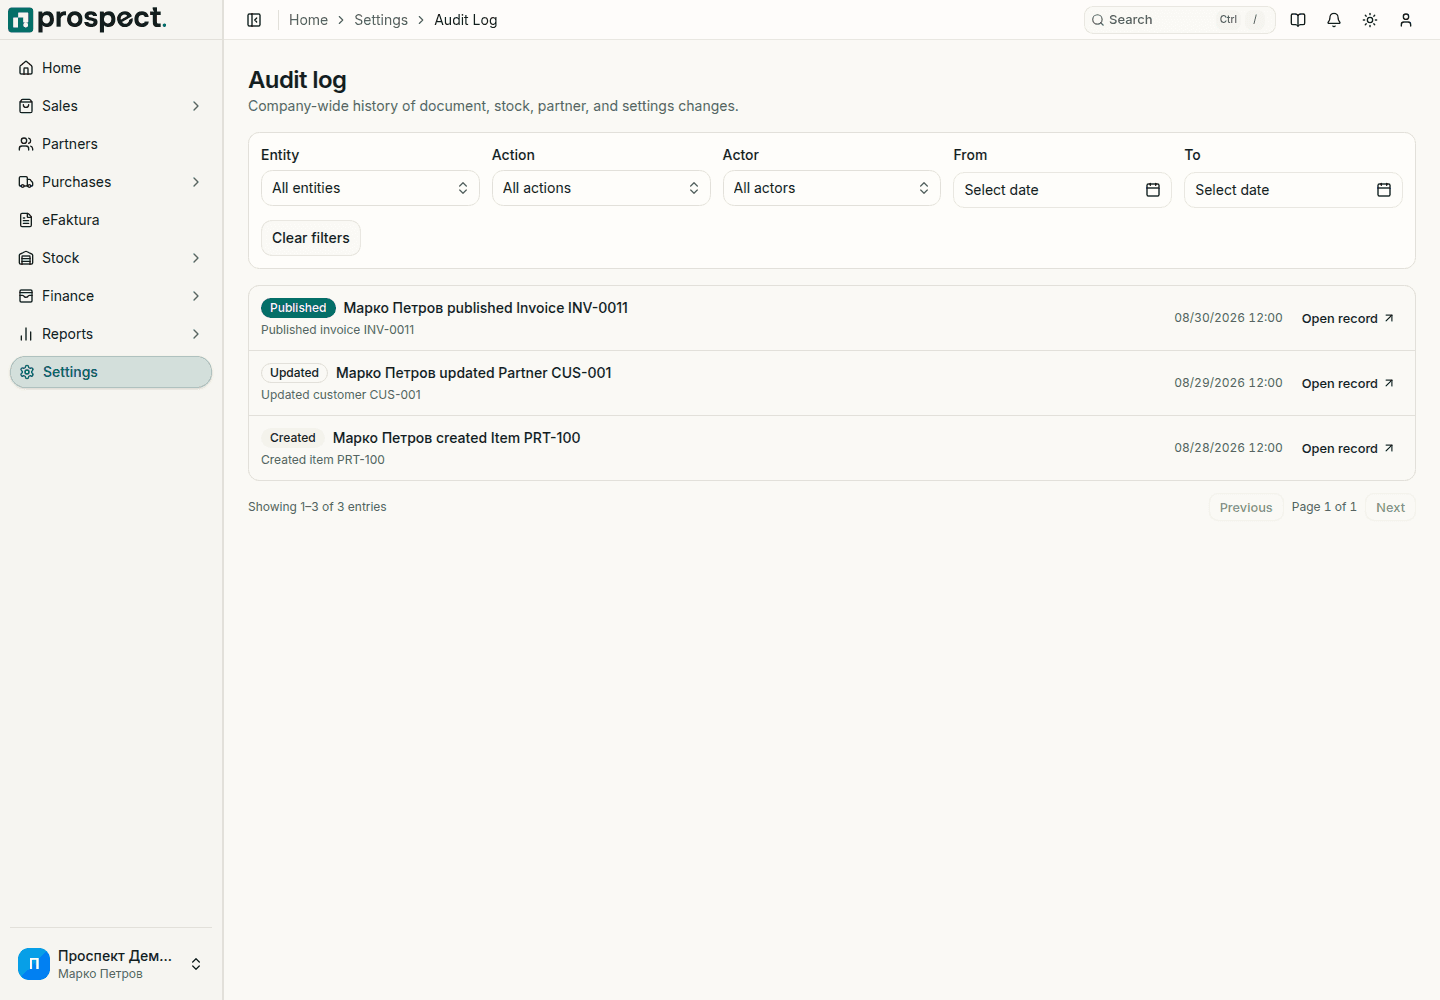Open Partners in the sidebar
The height and width of the screenshot is (1000, 1440).
(111, 144)
